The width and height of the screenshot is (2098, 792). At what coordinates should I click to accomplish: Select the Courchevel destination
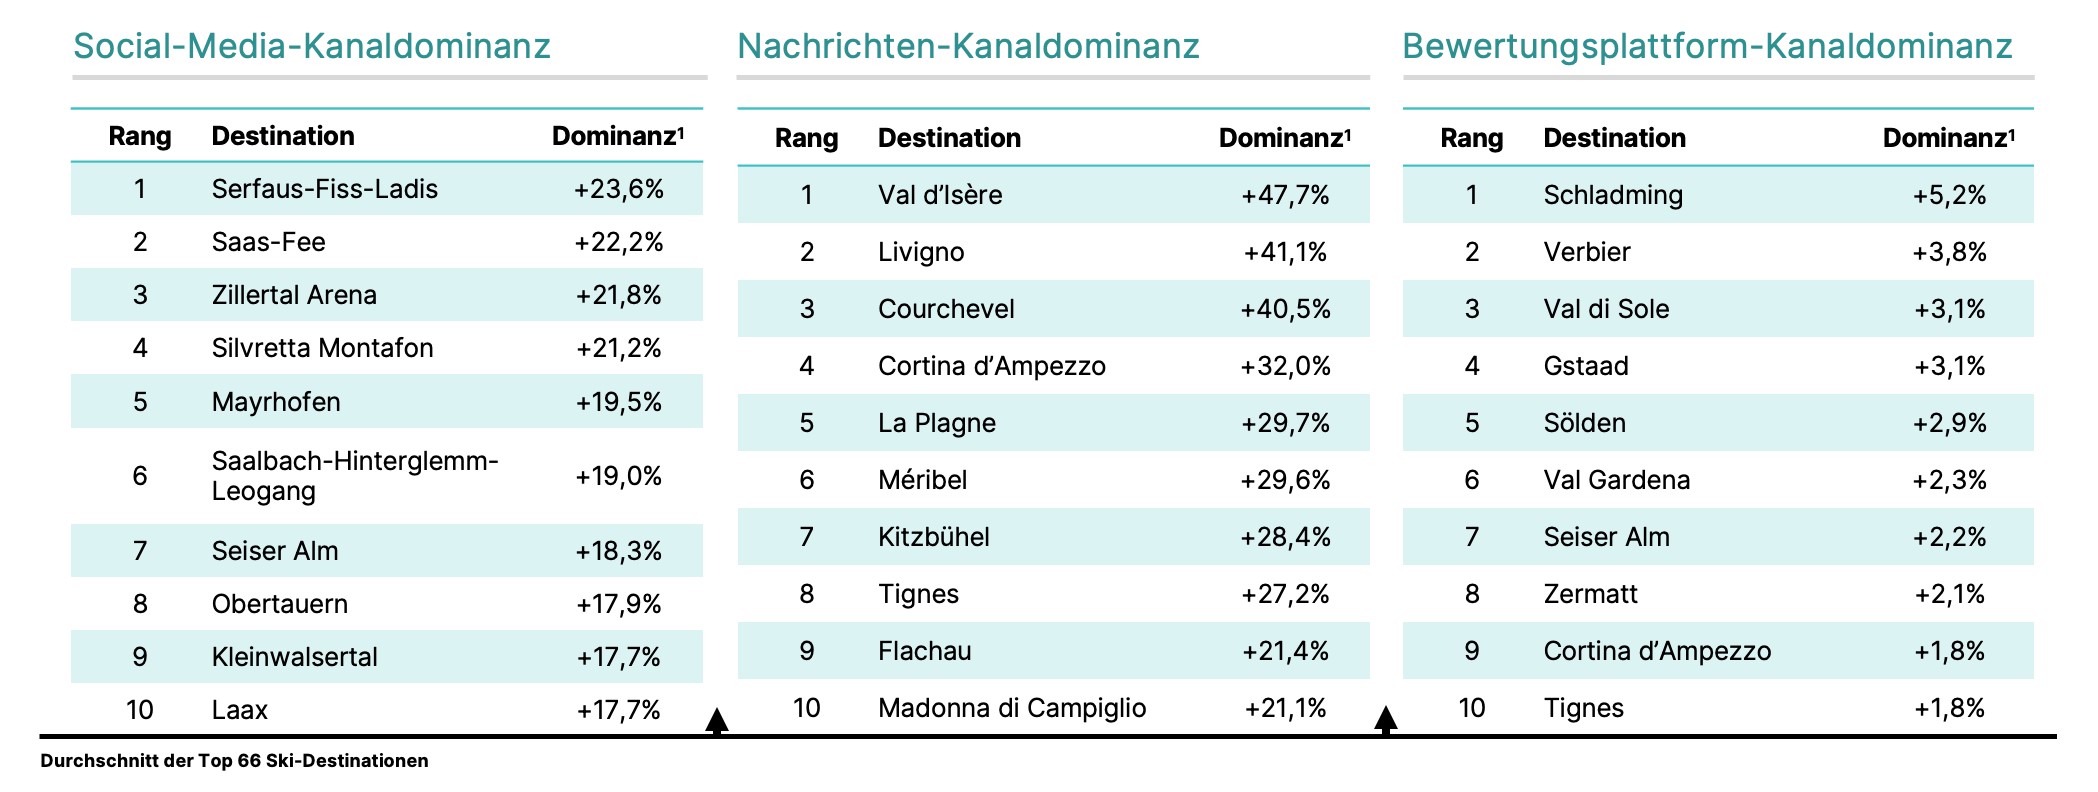[946, 309]
